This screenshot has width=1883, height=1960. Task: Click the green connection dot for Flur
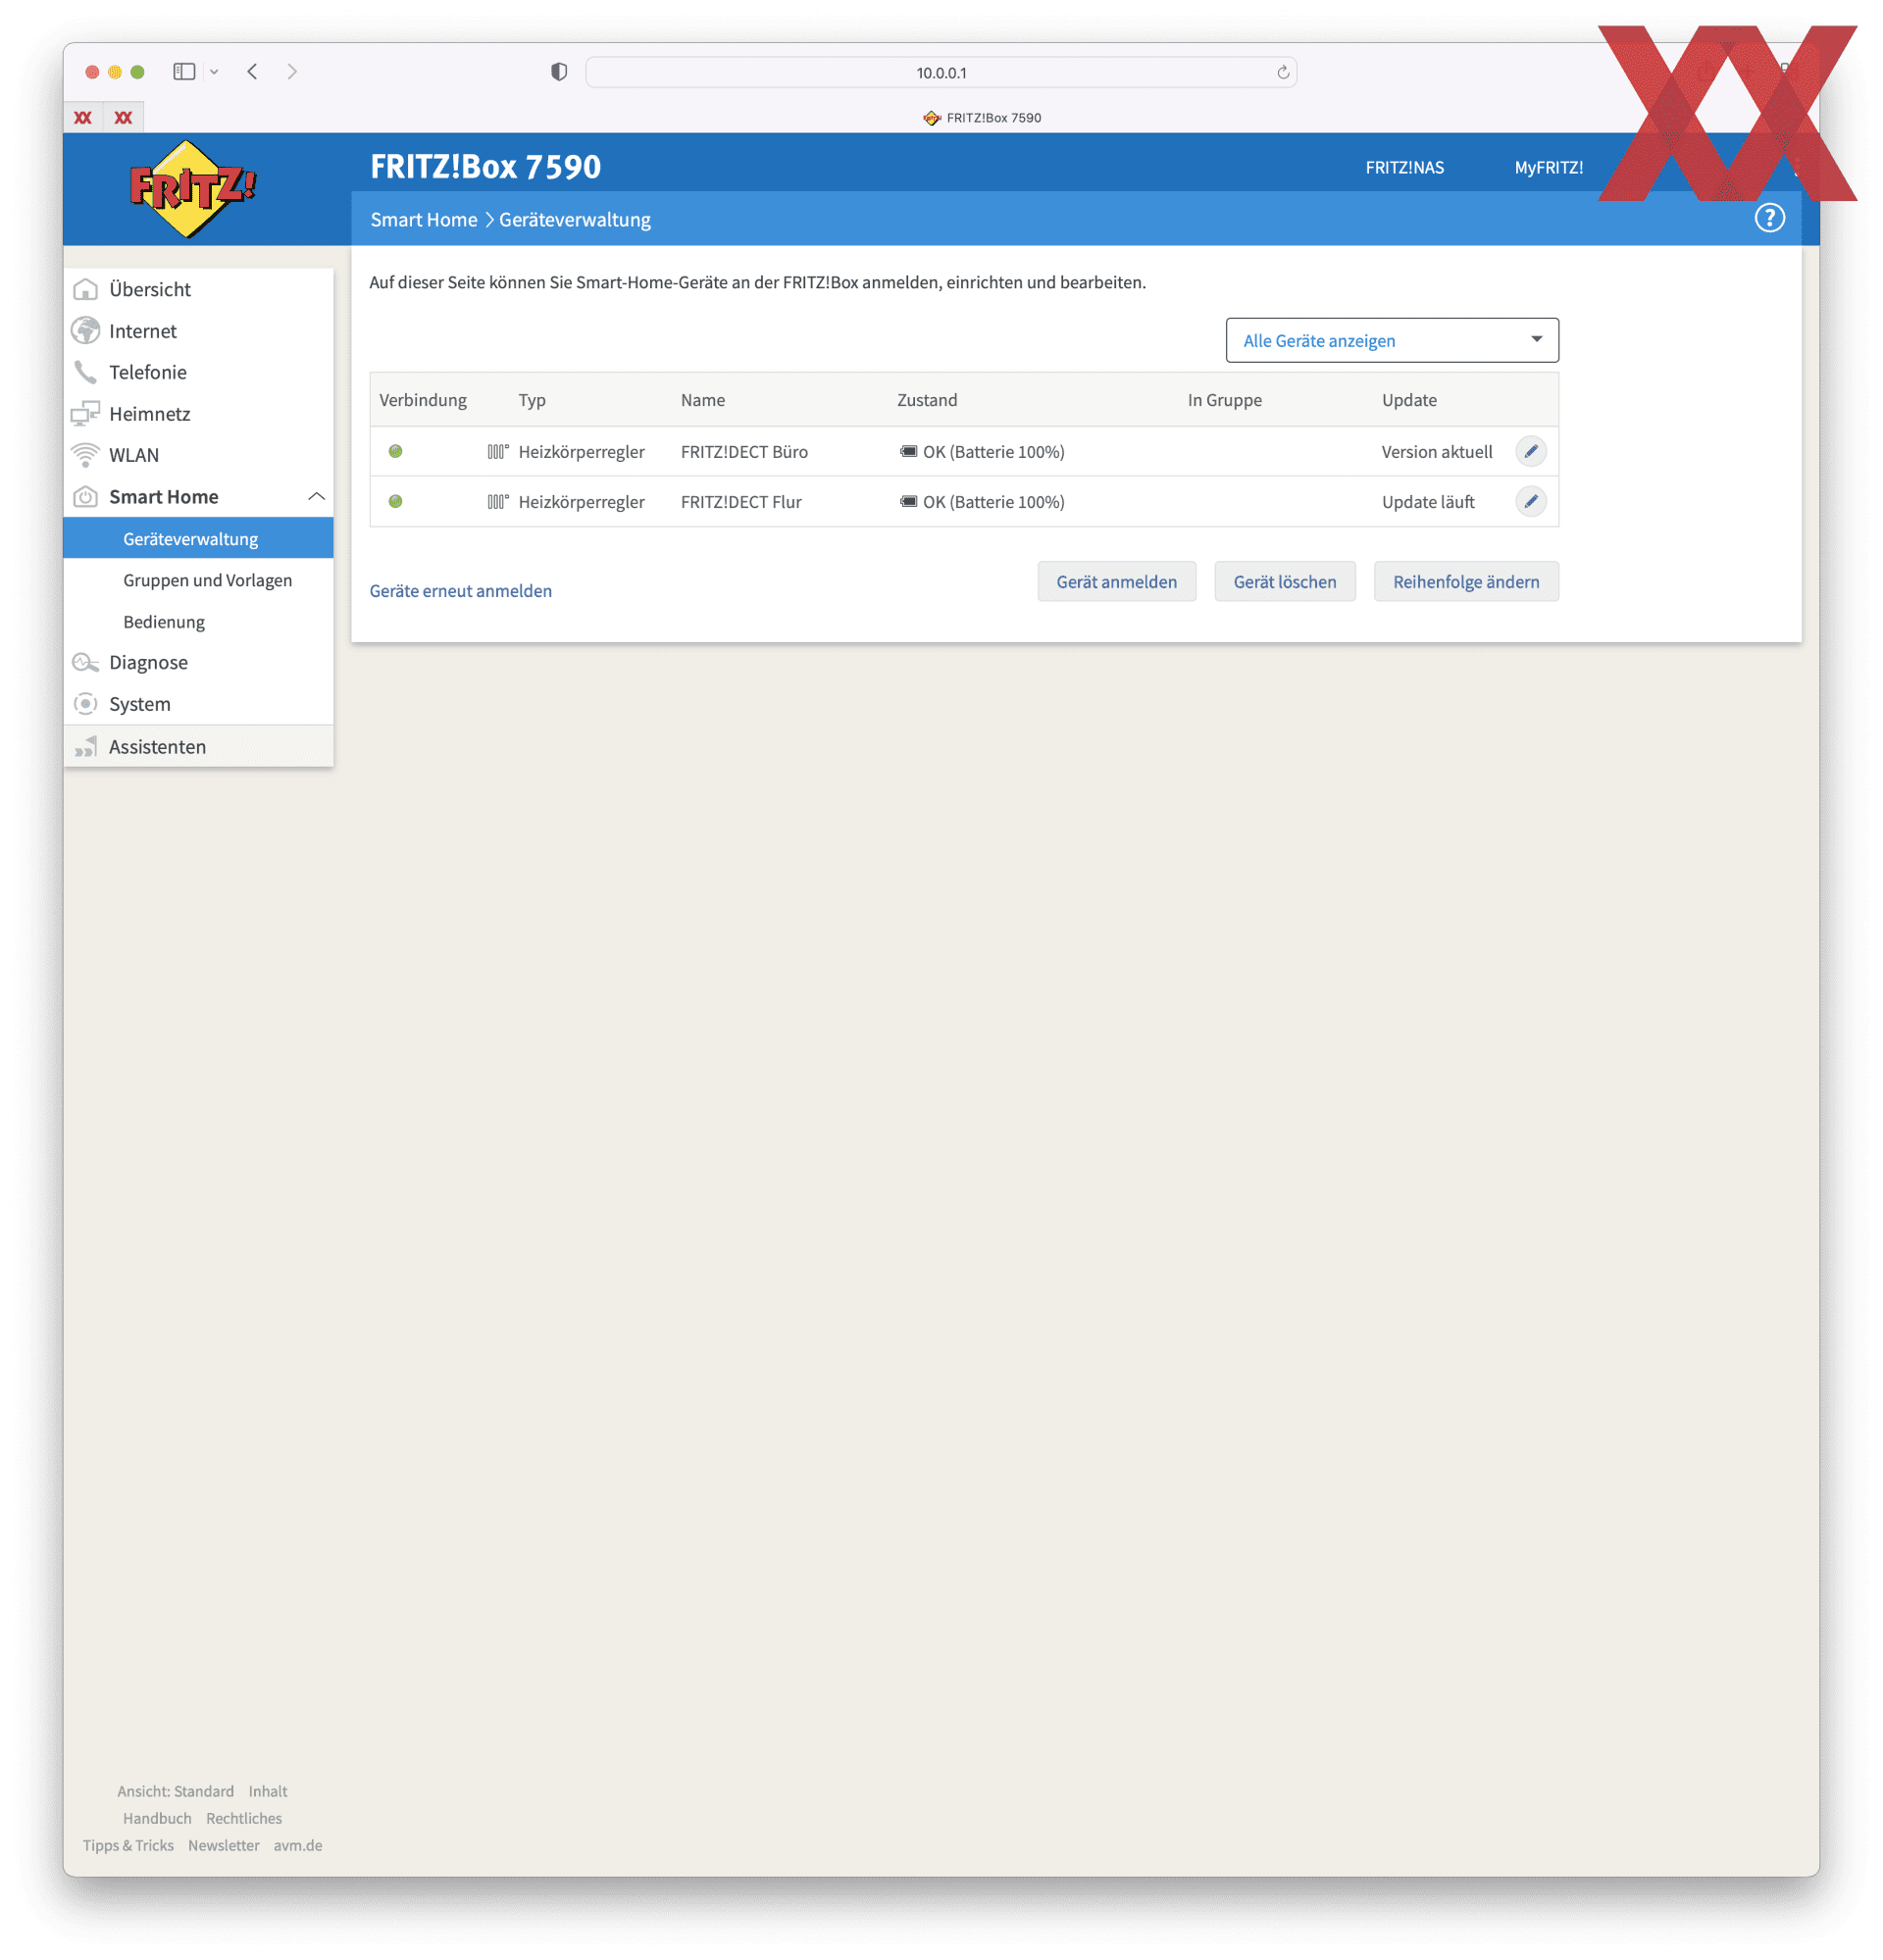click(395, 501)
